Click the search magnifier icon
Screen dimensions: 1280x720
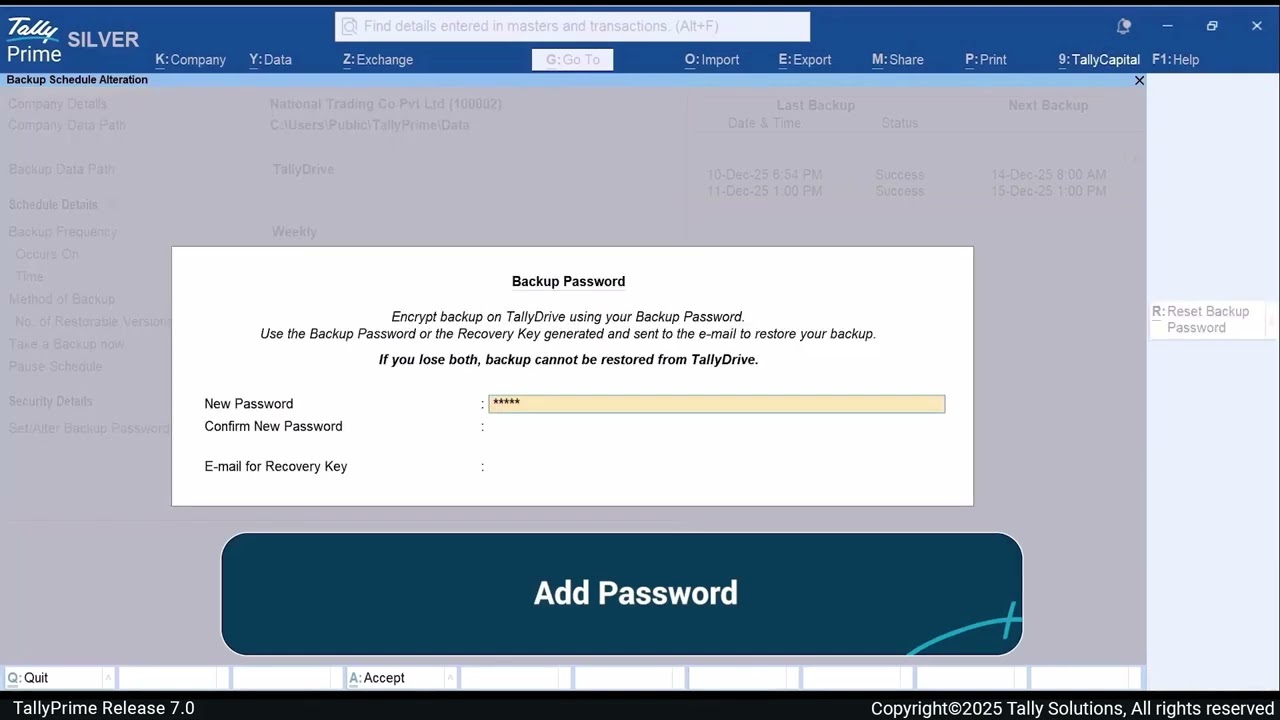click(350, 26)
